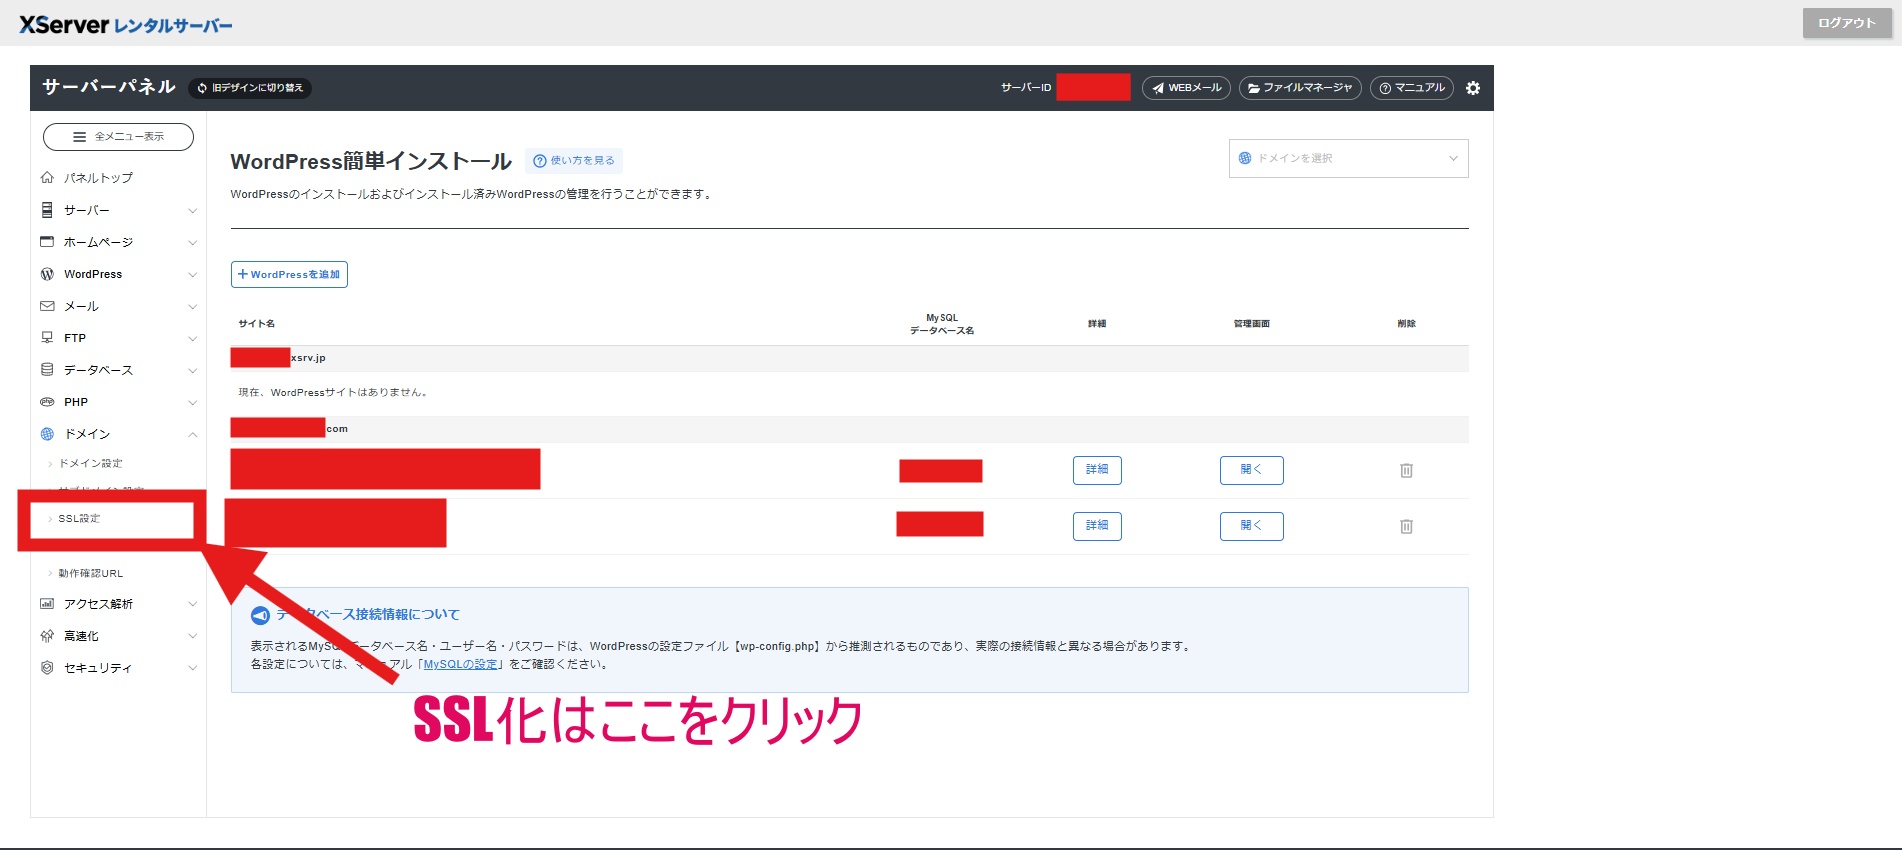Delete the second WordPress site via trash icon
1902x850 pixels.
(1406, 526)
